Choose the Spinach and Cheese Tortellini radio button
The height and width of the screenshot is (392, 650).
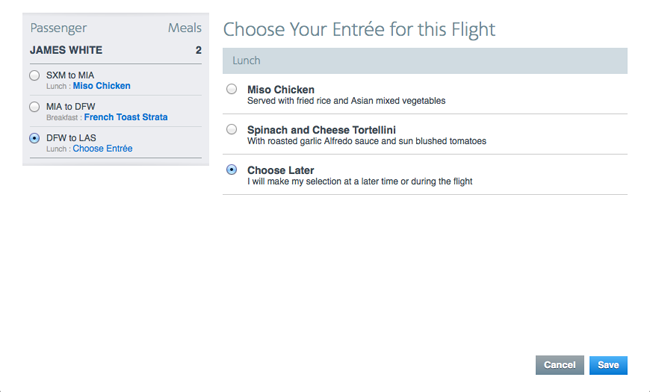pos(231,129)
